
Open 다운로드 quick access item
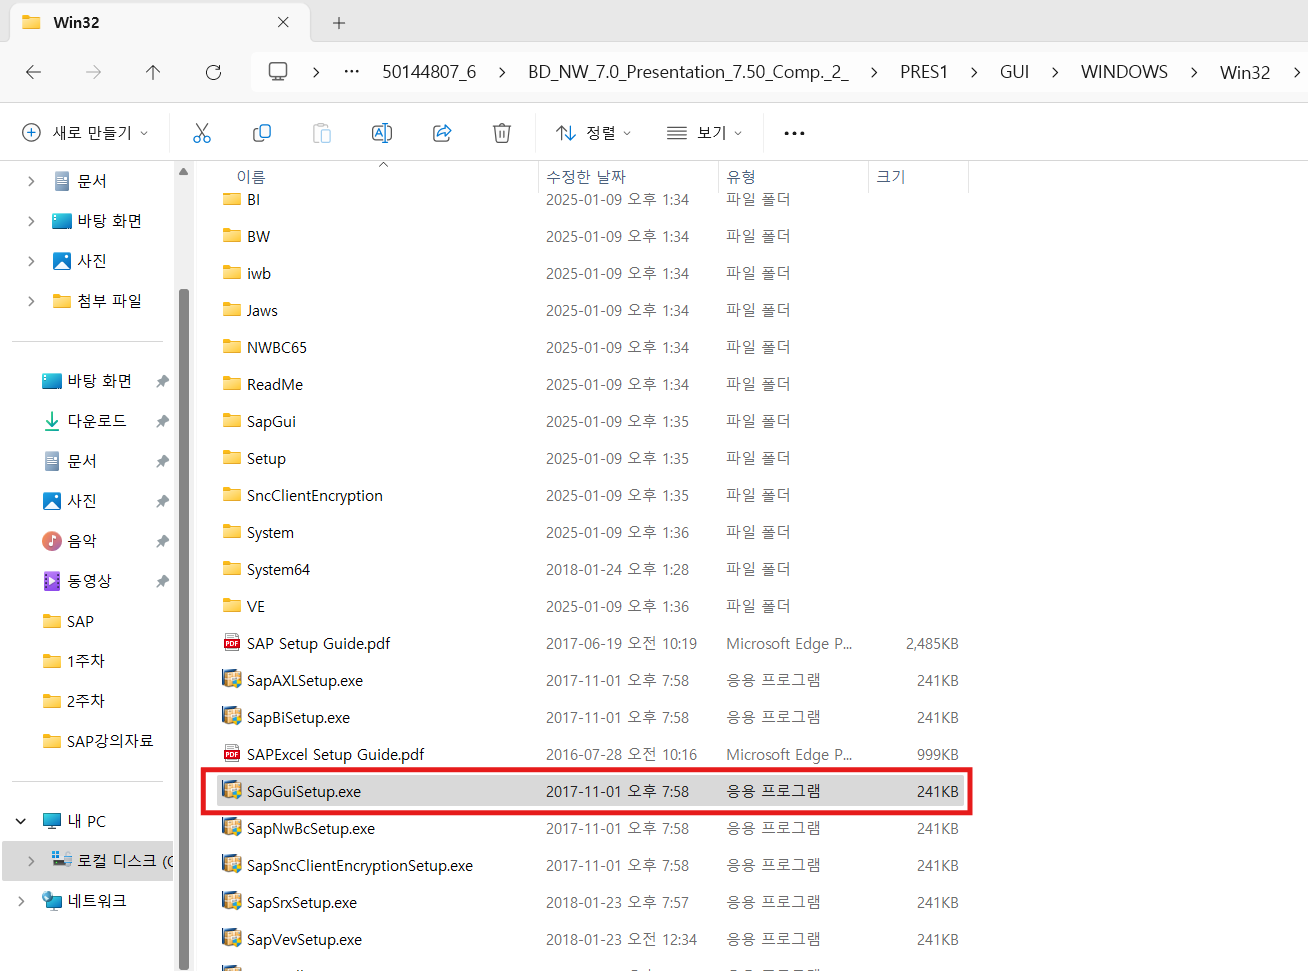click(97, 421)
